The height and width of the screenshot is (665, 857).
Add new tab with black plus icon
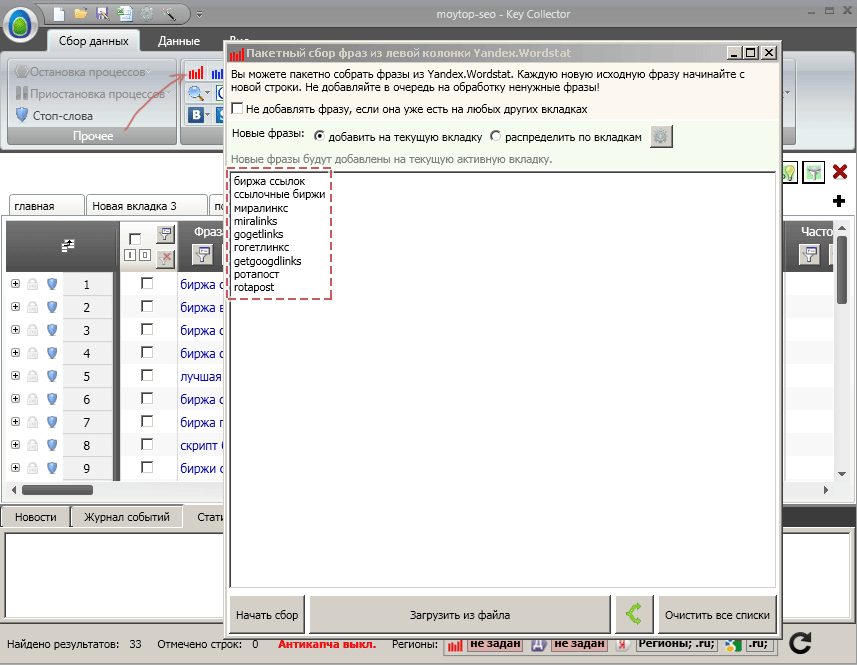click(x=838, y=201)
